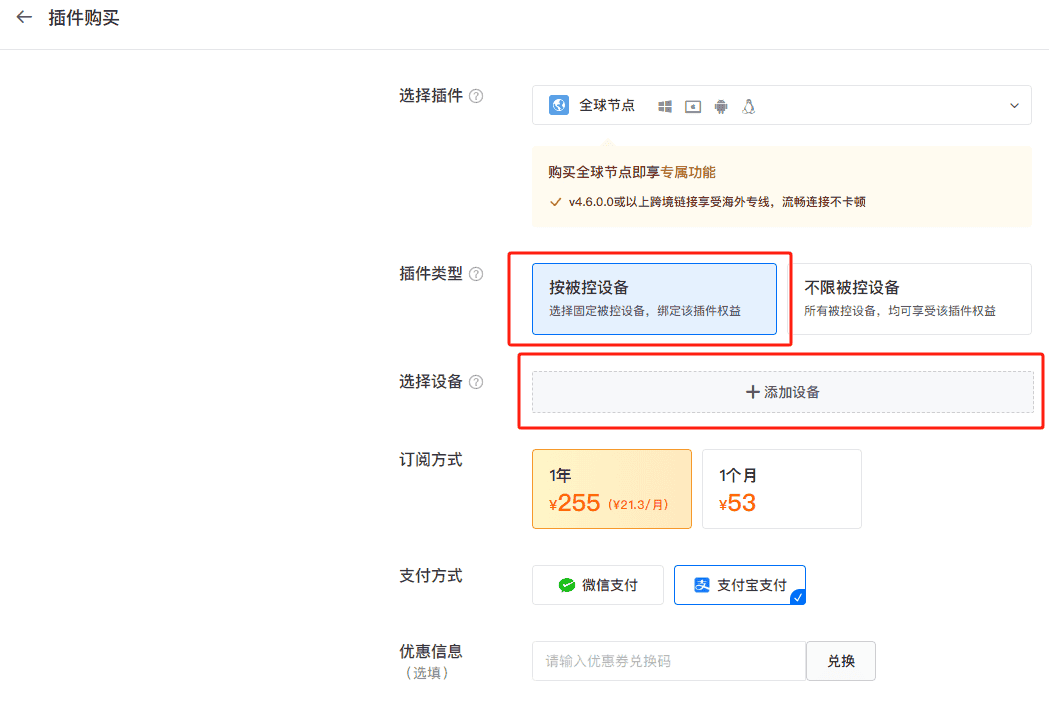Click the 选择设备 help icon
This screenshot has height=705, width=1049.
pyautogui.click(x=478, y=381)
